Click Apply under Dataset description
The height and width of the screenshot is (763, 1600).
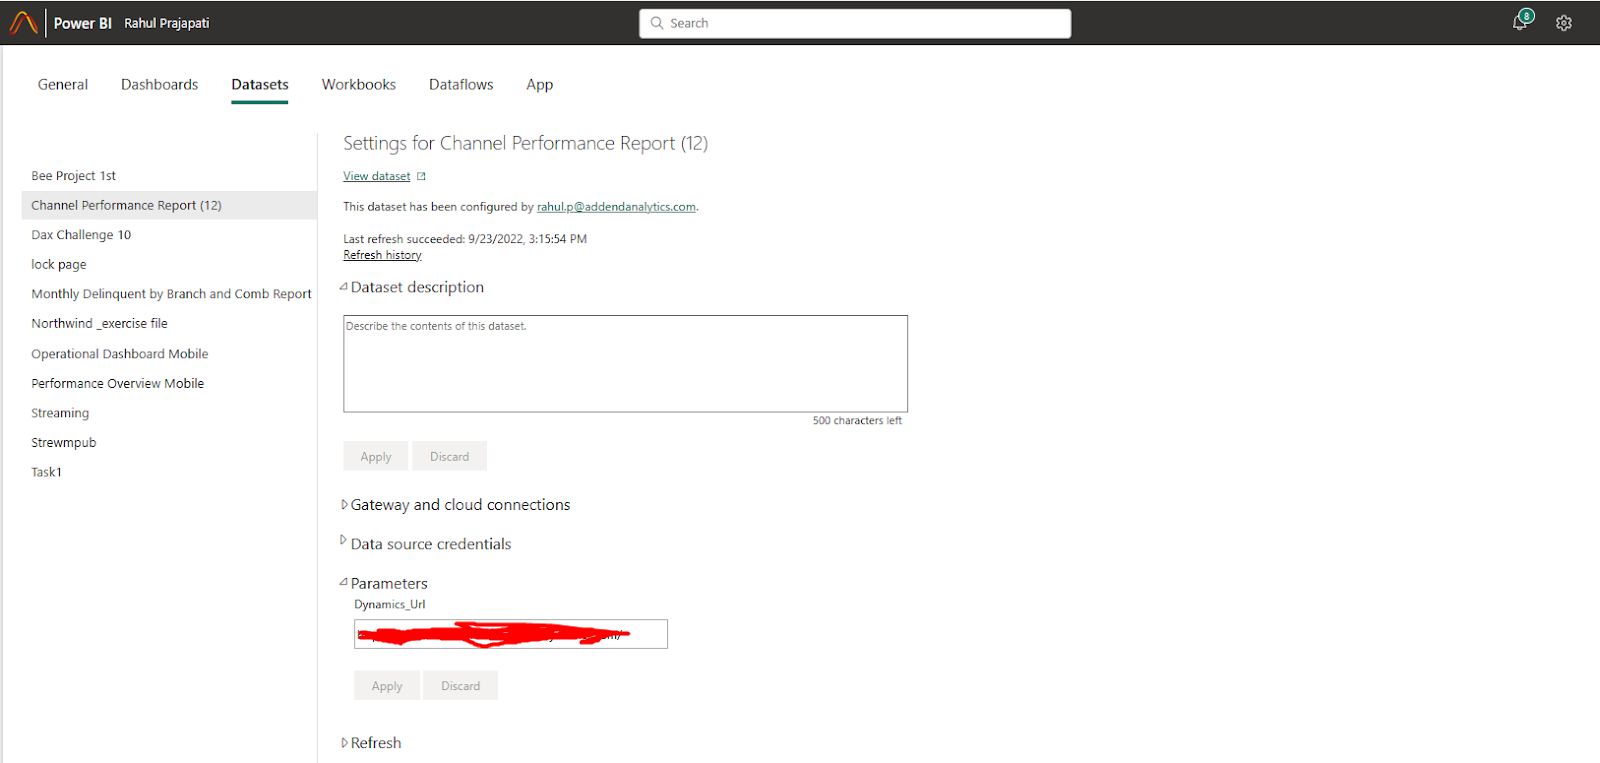376,456
